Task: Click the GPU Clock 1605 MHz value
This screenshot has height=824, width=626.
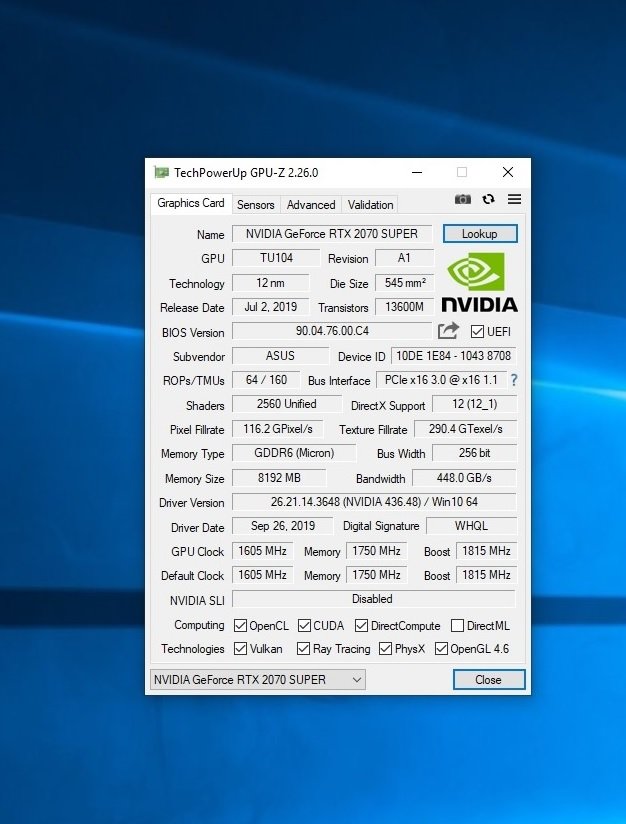Action: (262, 551)
